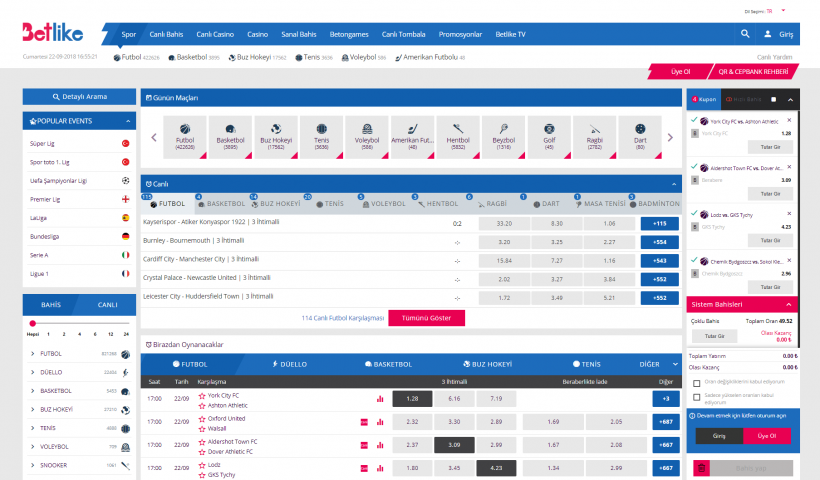Select Basketbol card in Günün Maçları
Viewport: 820px width, 480px height.
[x=230, y=137]
